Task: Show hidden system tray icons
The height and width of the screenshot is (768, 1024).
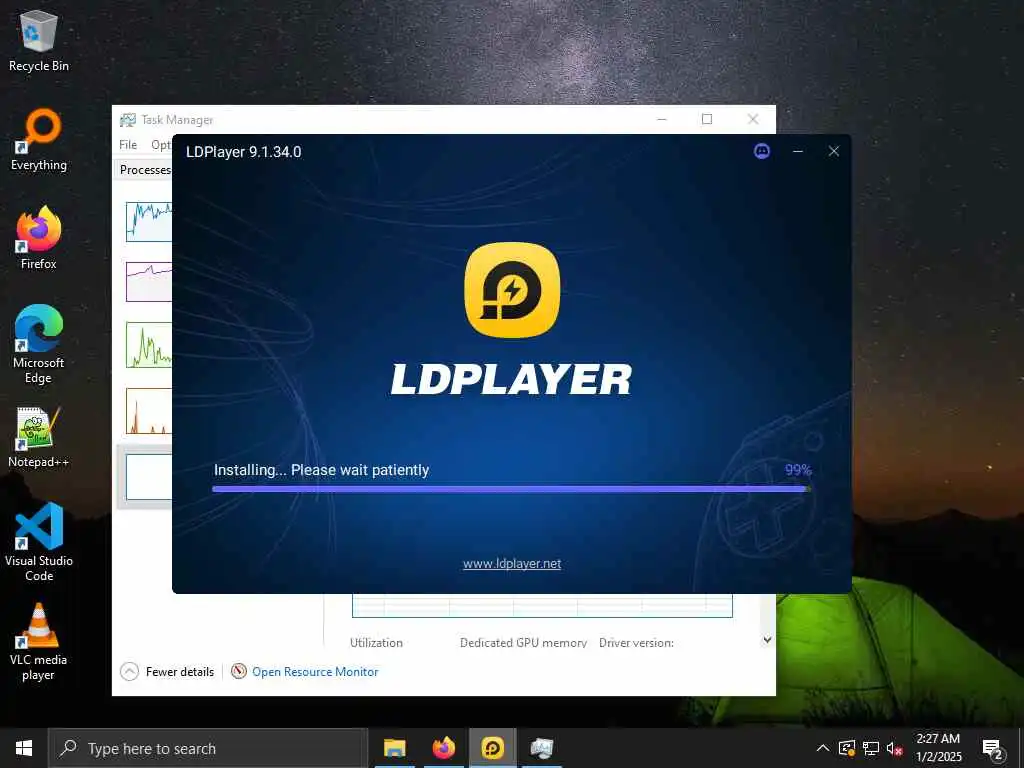Action: click(823, 748)
